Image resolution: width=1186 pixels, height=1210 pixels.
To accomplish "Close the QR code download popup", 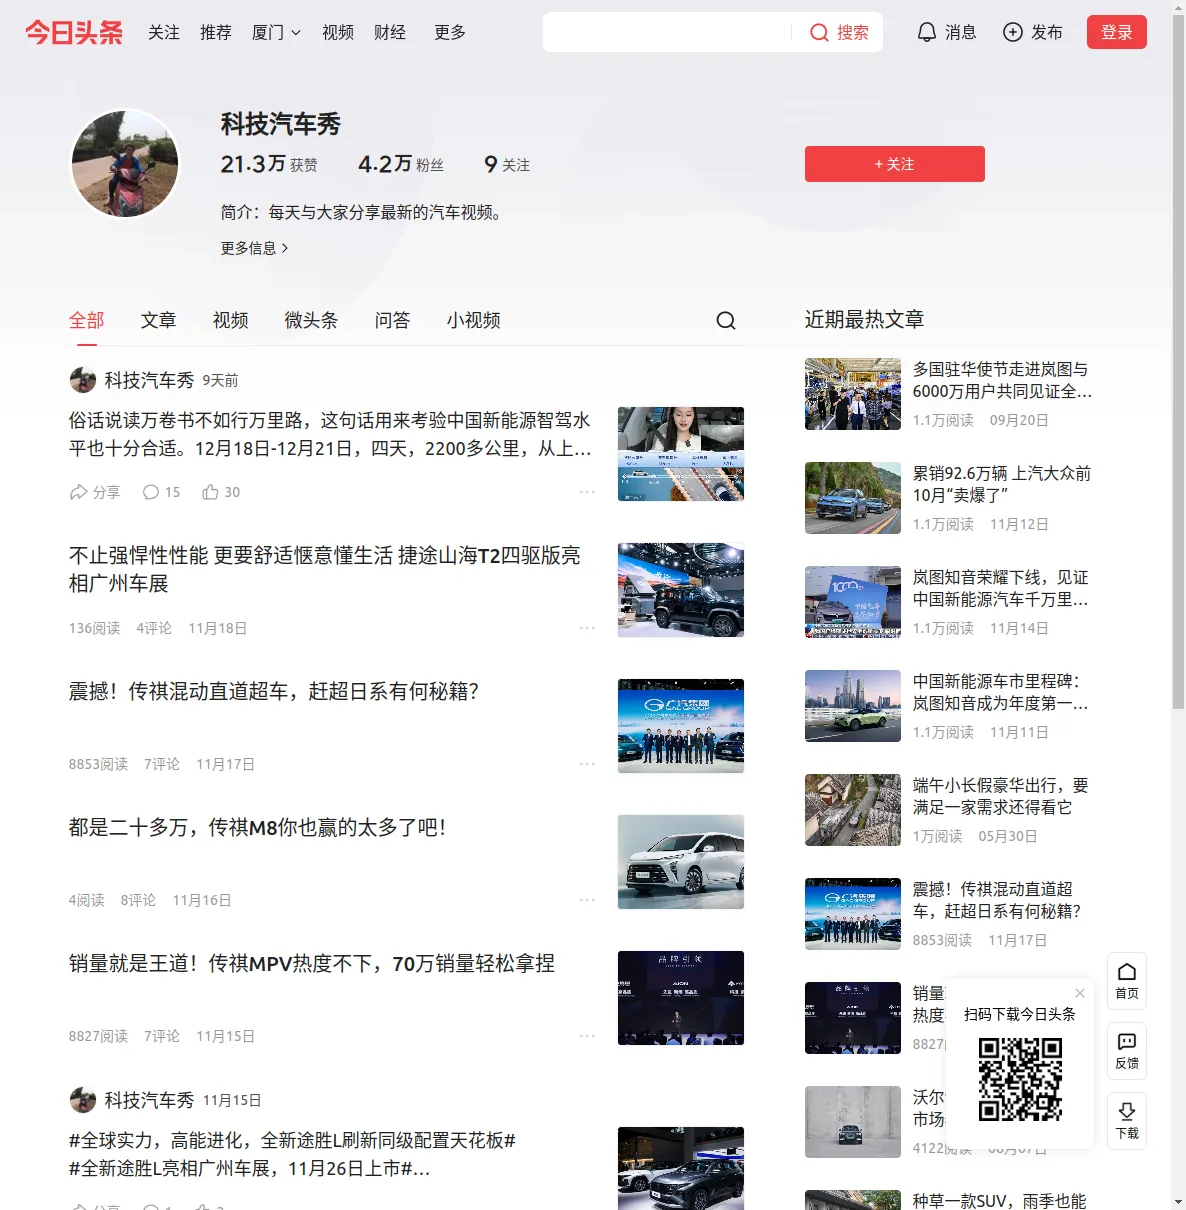I will pos(1080,993).
